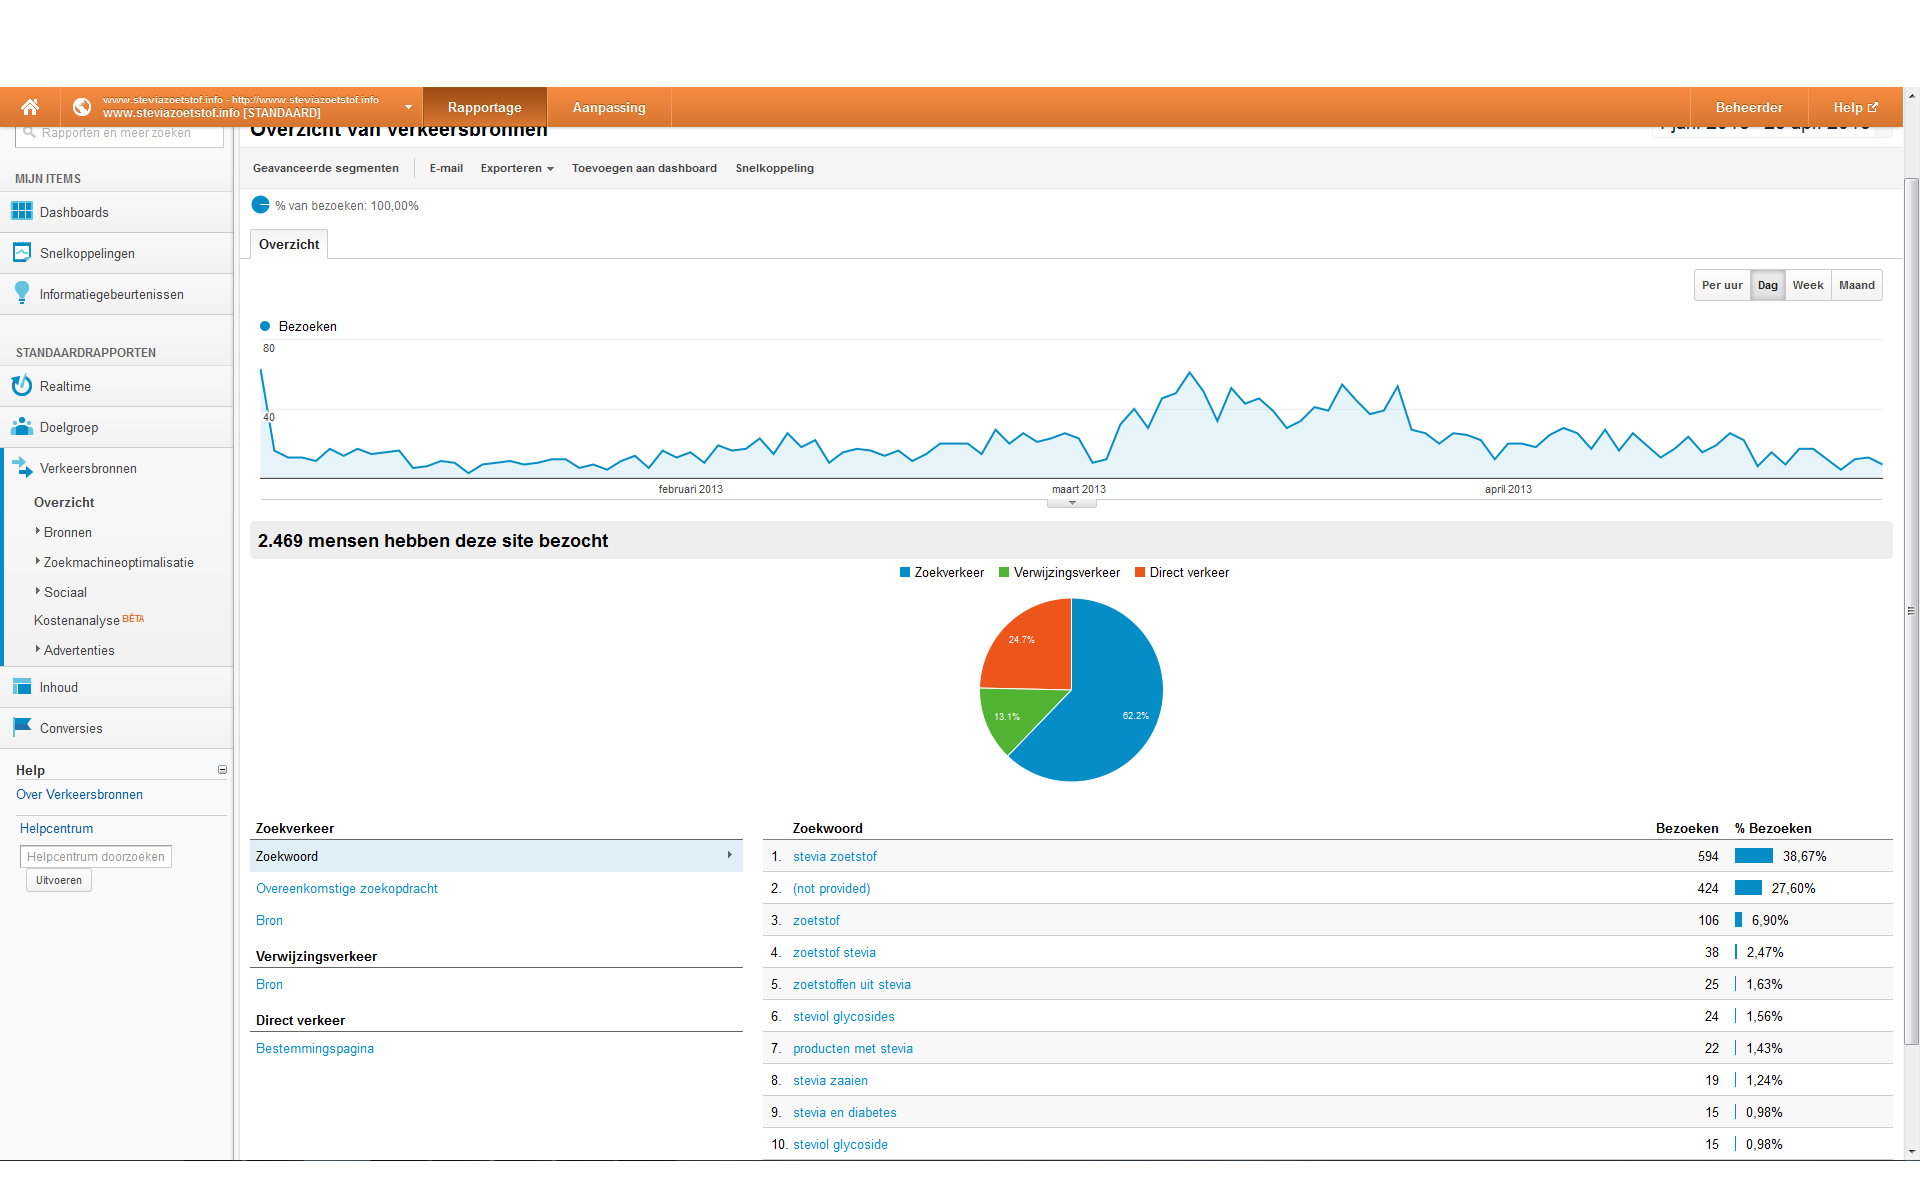
Task: Open keyword stevia zoetstof
Action: [x=835, y=856]
